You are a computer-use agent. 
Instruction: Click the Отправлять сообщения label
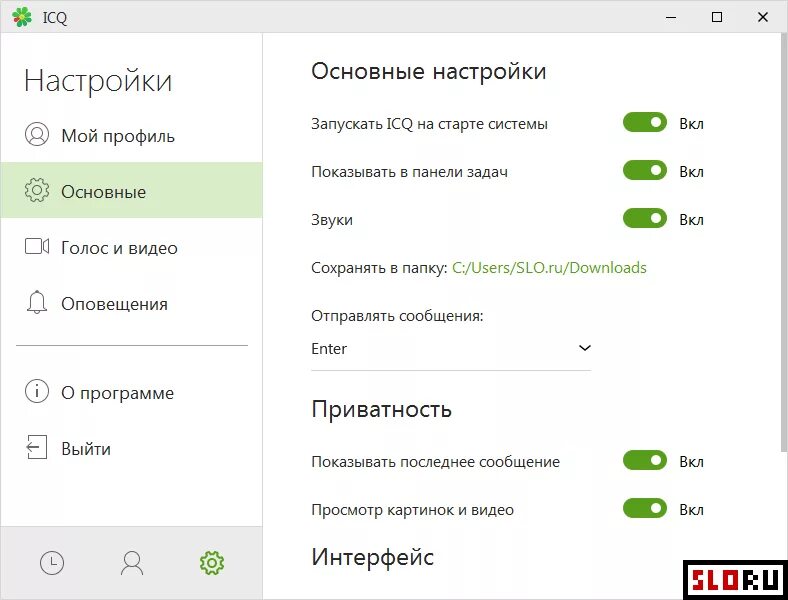397,316
